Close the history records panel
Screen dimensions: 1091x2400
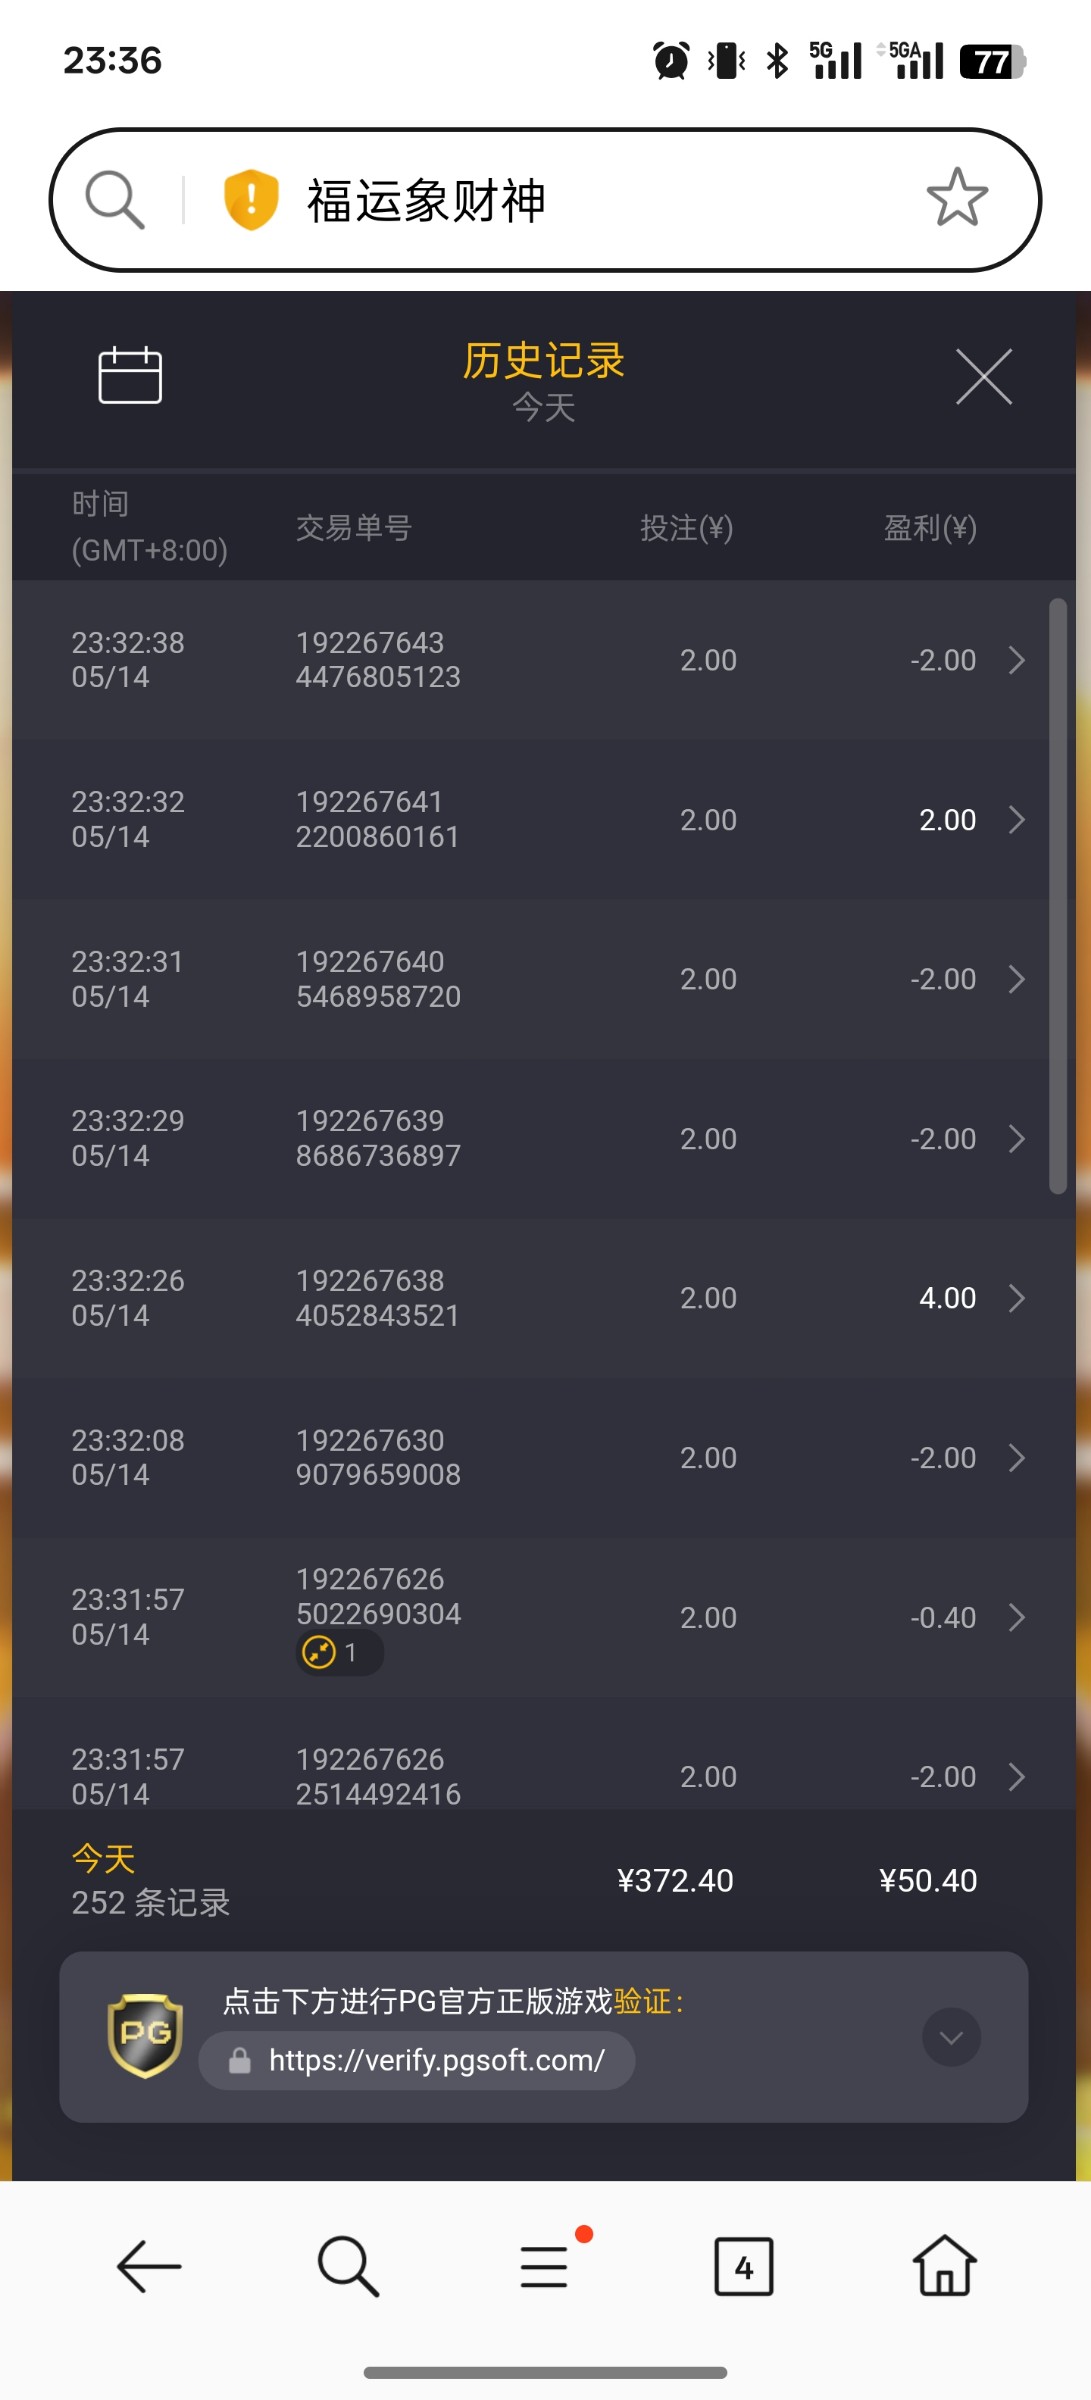(x=983, y=377)
